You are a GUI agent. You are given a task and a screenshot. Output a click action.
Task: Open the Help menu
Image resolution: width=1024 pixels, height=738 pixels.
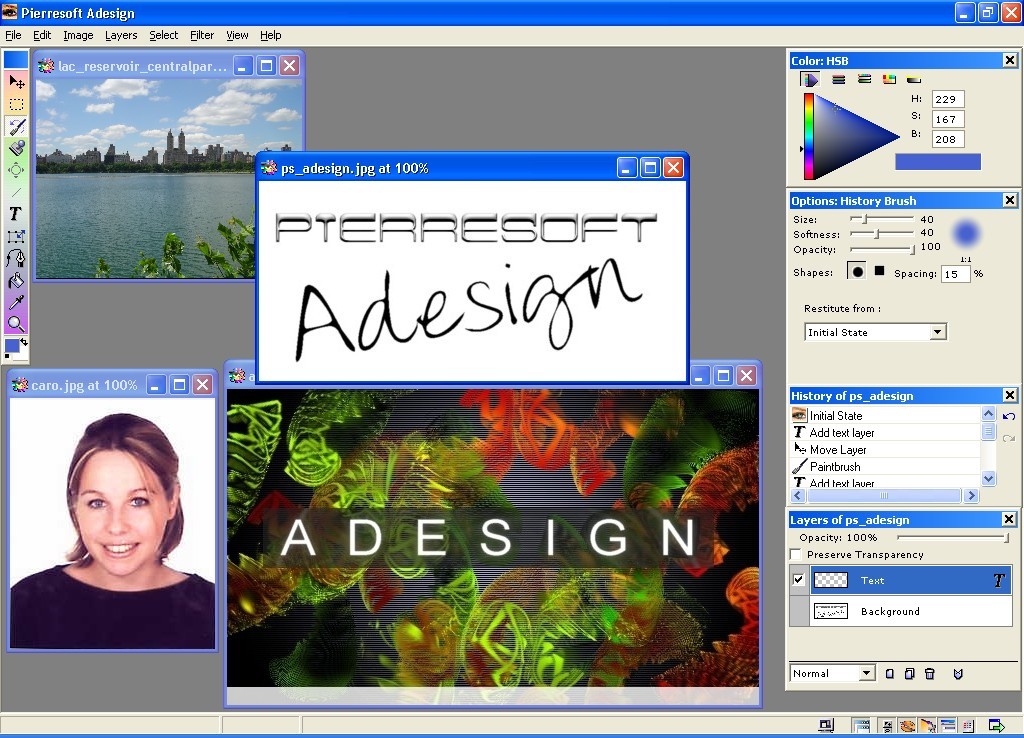pyautogui.click(x=270, y=35)
